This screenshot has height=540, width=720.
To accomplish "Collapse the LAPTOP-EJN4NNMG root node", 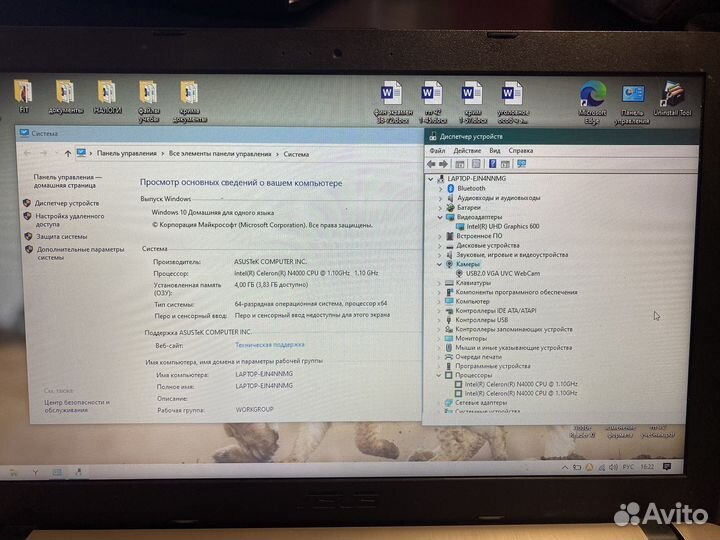I will pyautogui.click(x=431, y=179).
